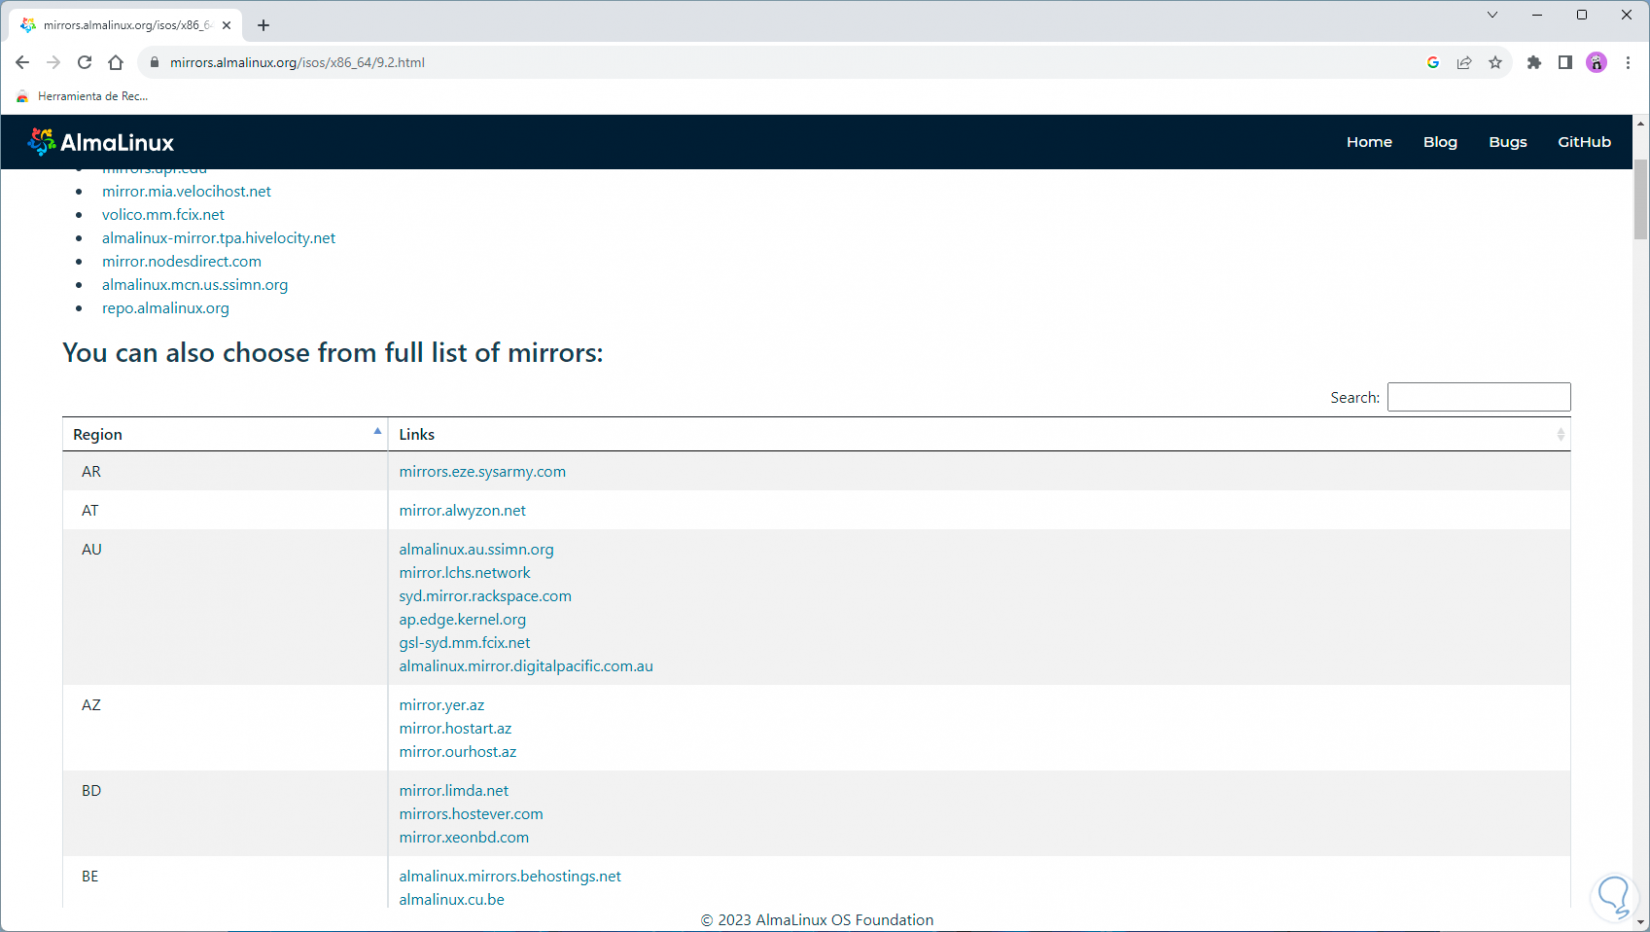The width and height of the screenshot is (1650, 932).
Task: Click the BD region cell
Action: (225, 813)
